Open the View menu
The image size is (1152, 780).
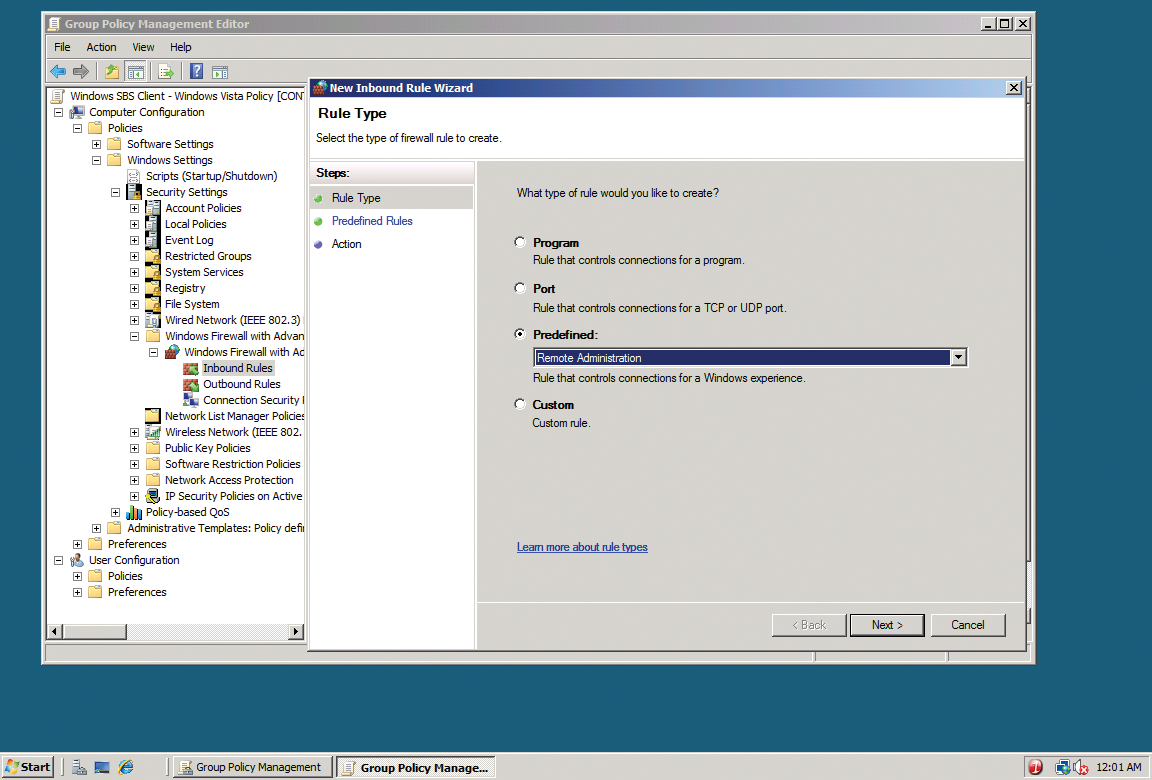click(x=143, y=47)
